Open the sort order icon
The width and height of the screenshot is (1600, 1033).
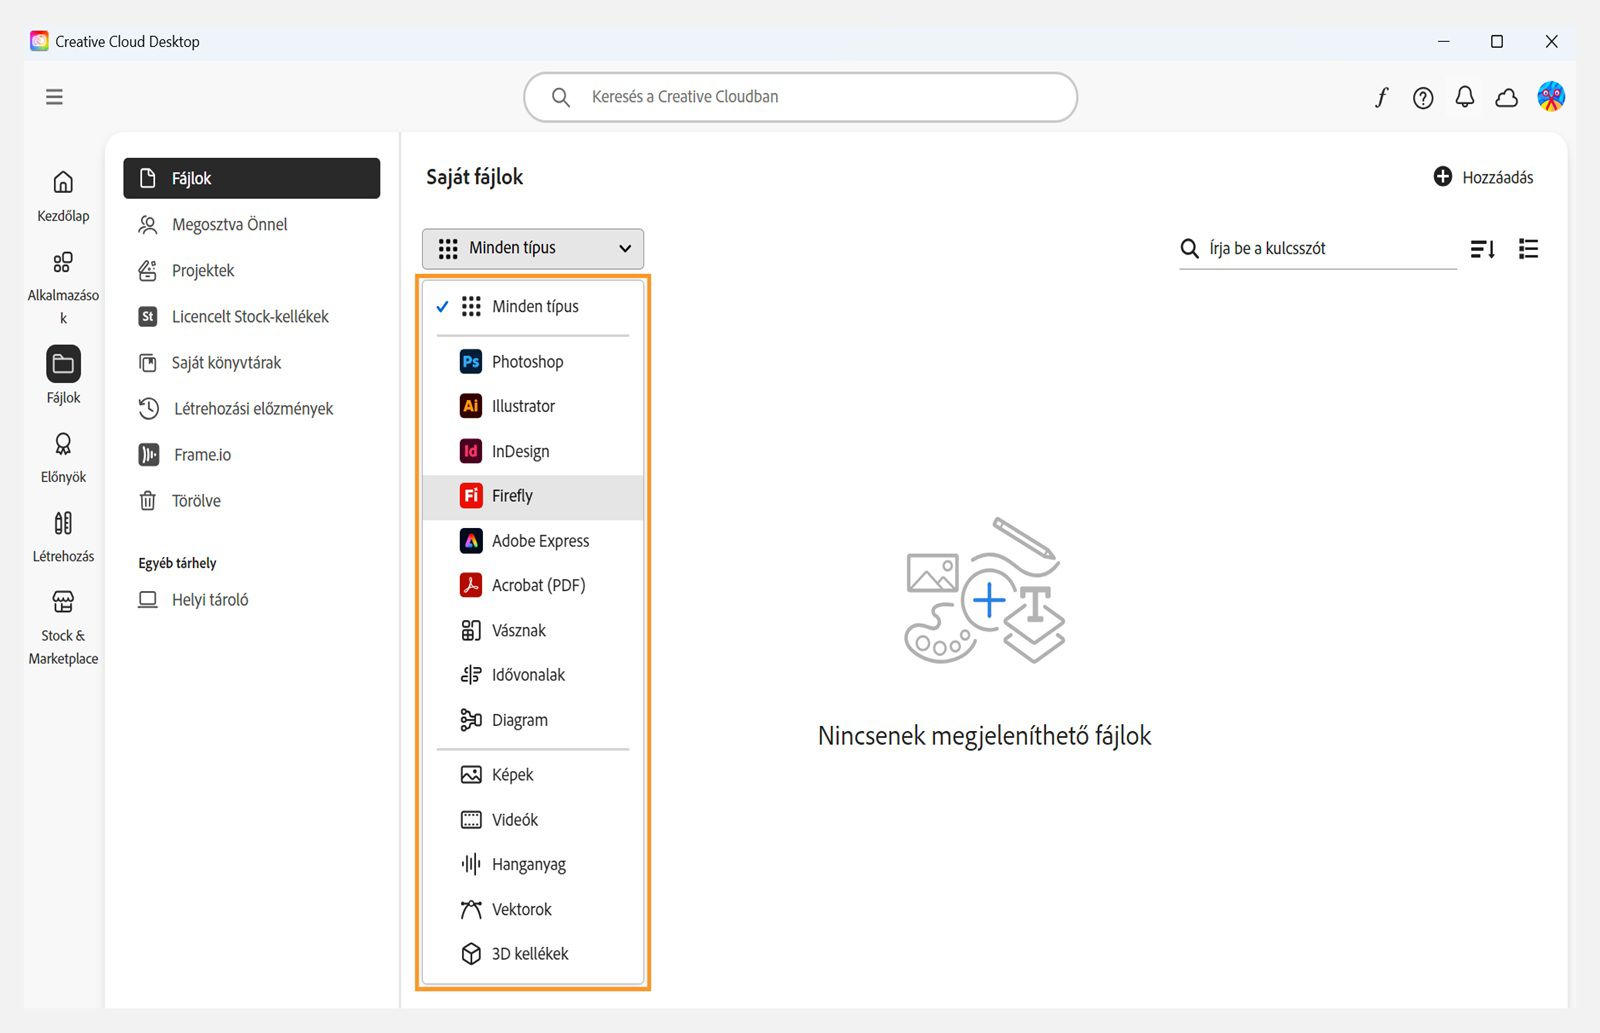pos(1483,249)
